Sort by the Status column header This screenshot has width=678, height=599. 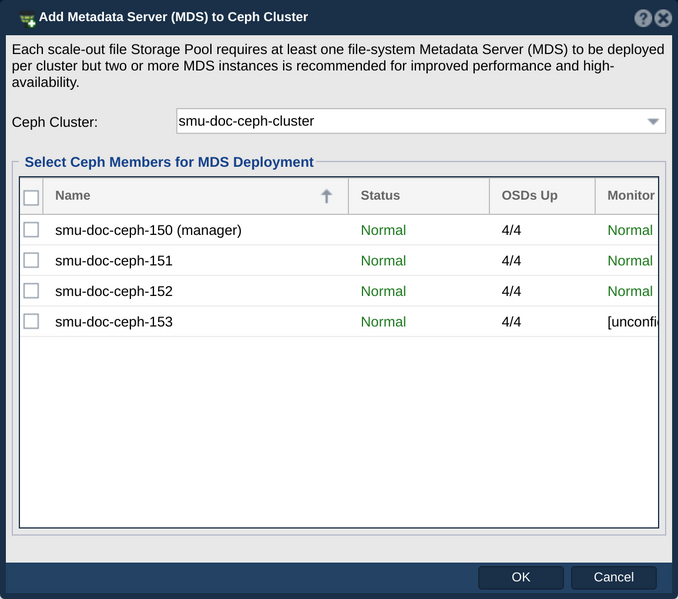pyautogui.click(x=419, y=195)
